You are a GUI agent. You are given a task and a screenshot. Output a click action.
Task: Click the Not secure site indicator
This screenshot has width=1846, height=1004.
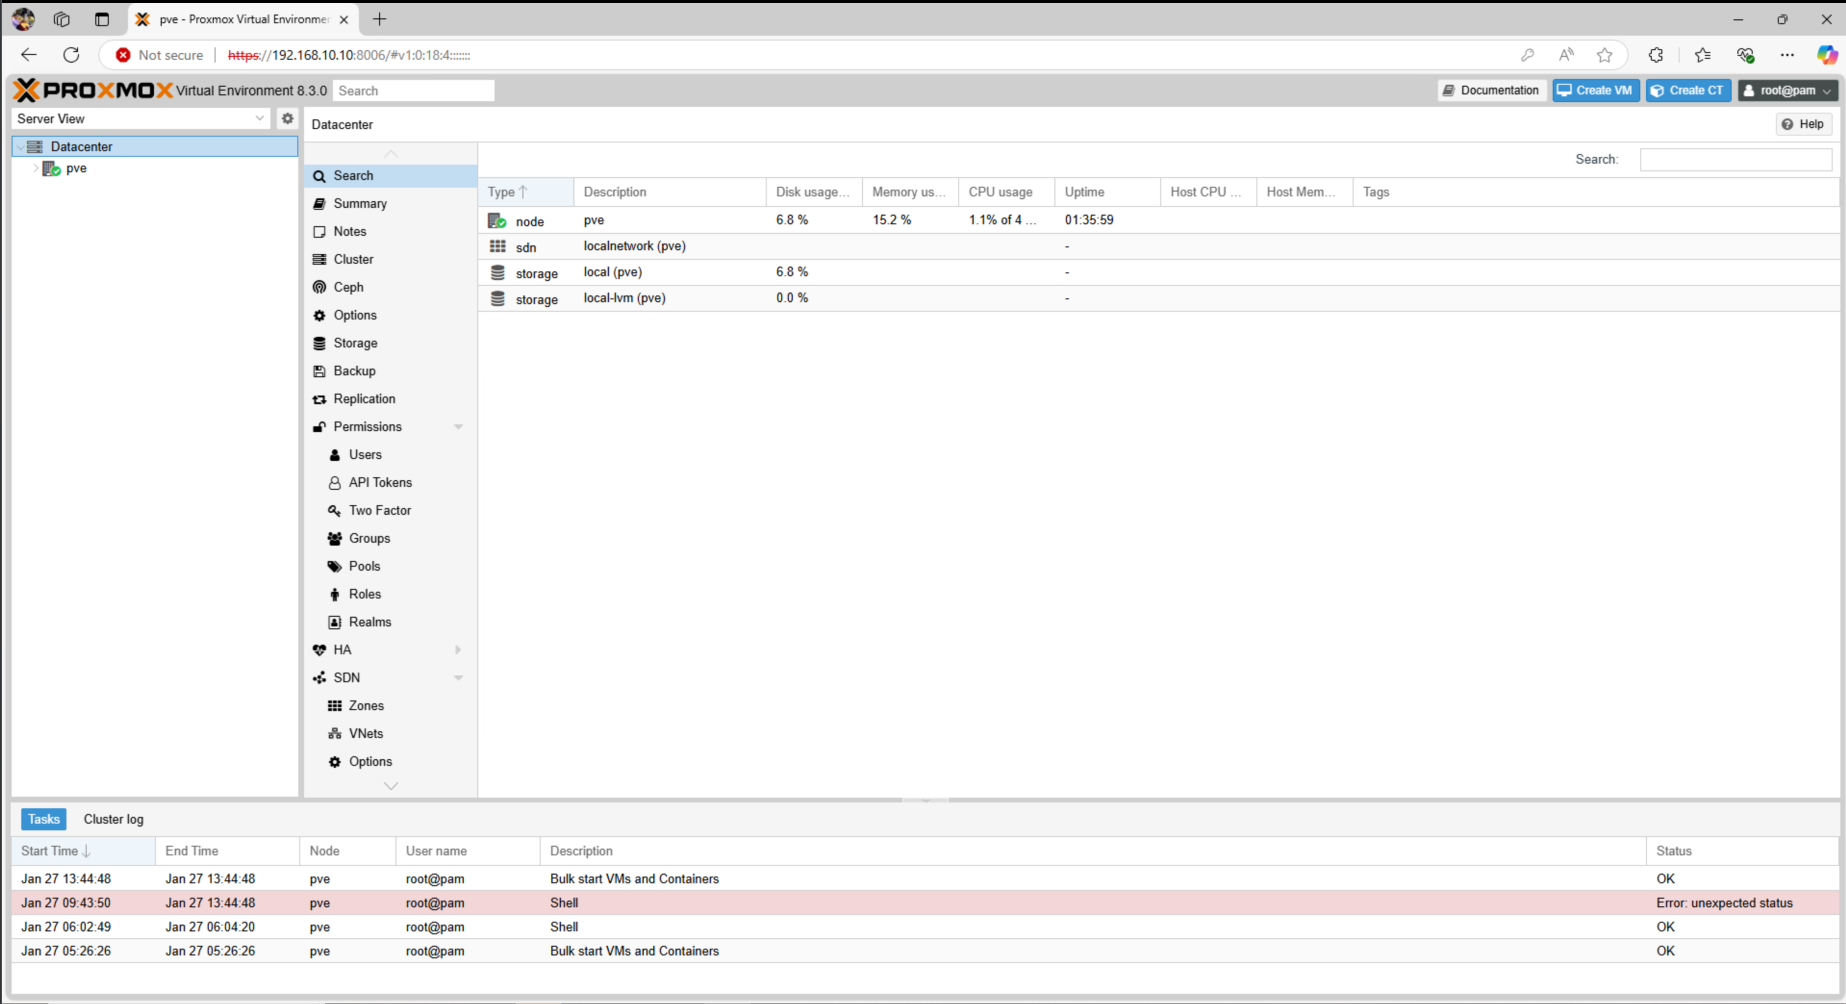coord(160,55)
